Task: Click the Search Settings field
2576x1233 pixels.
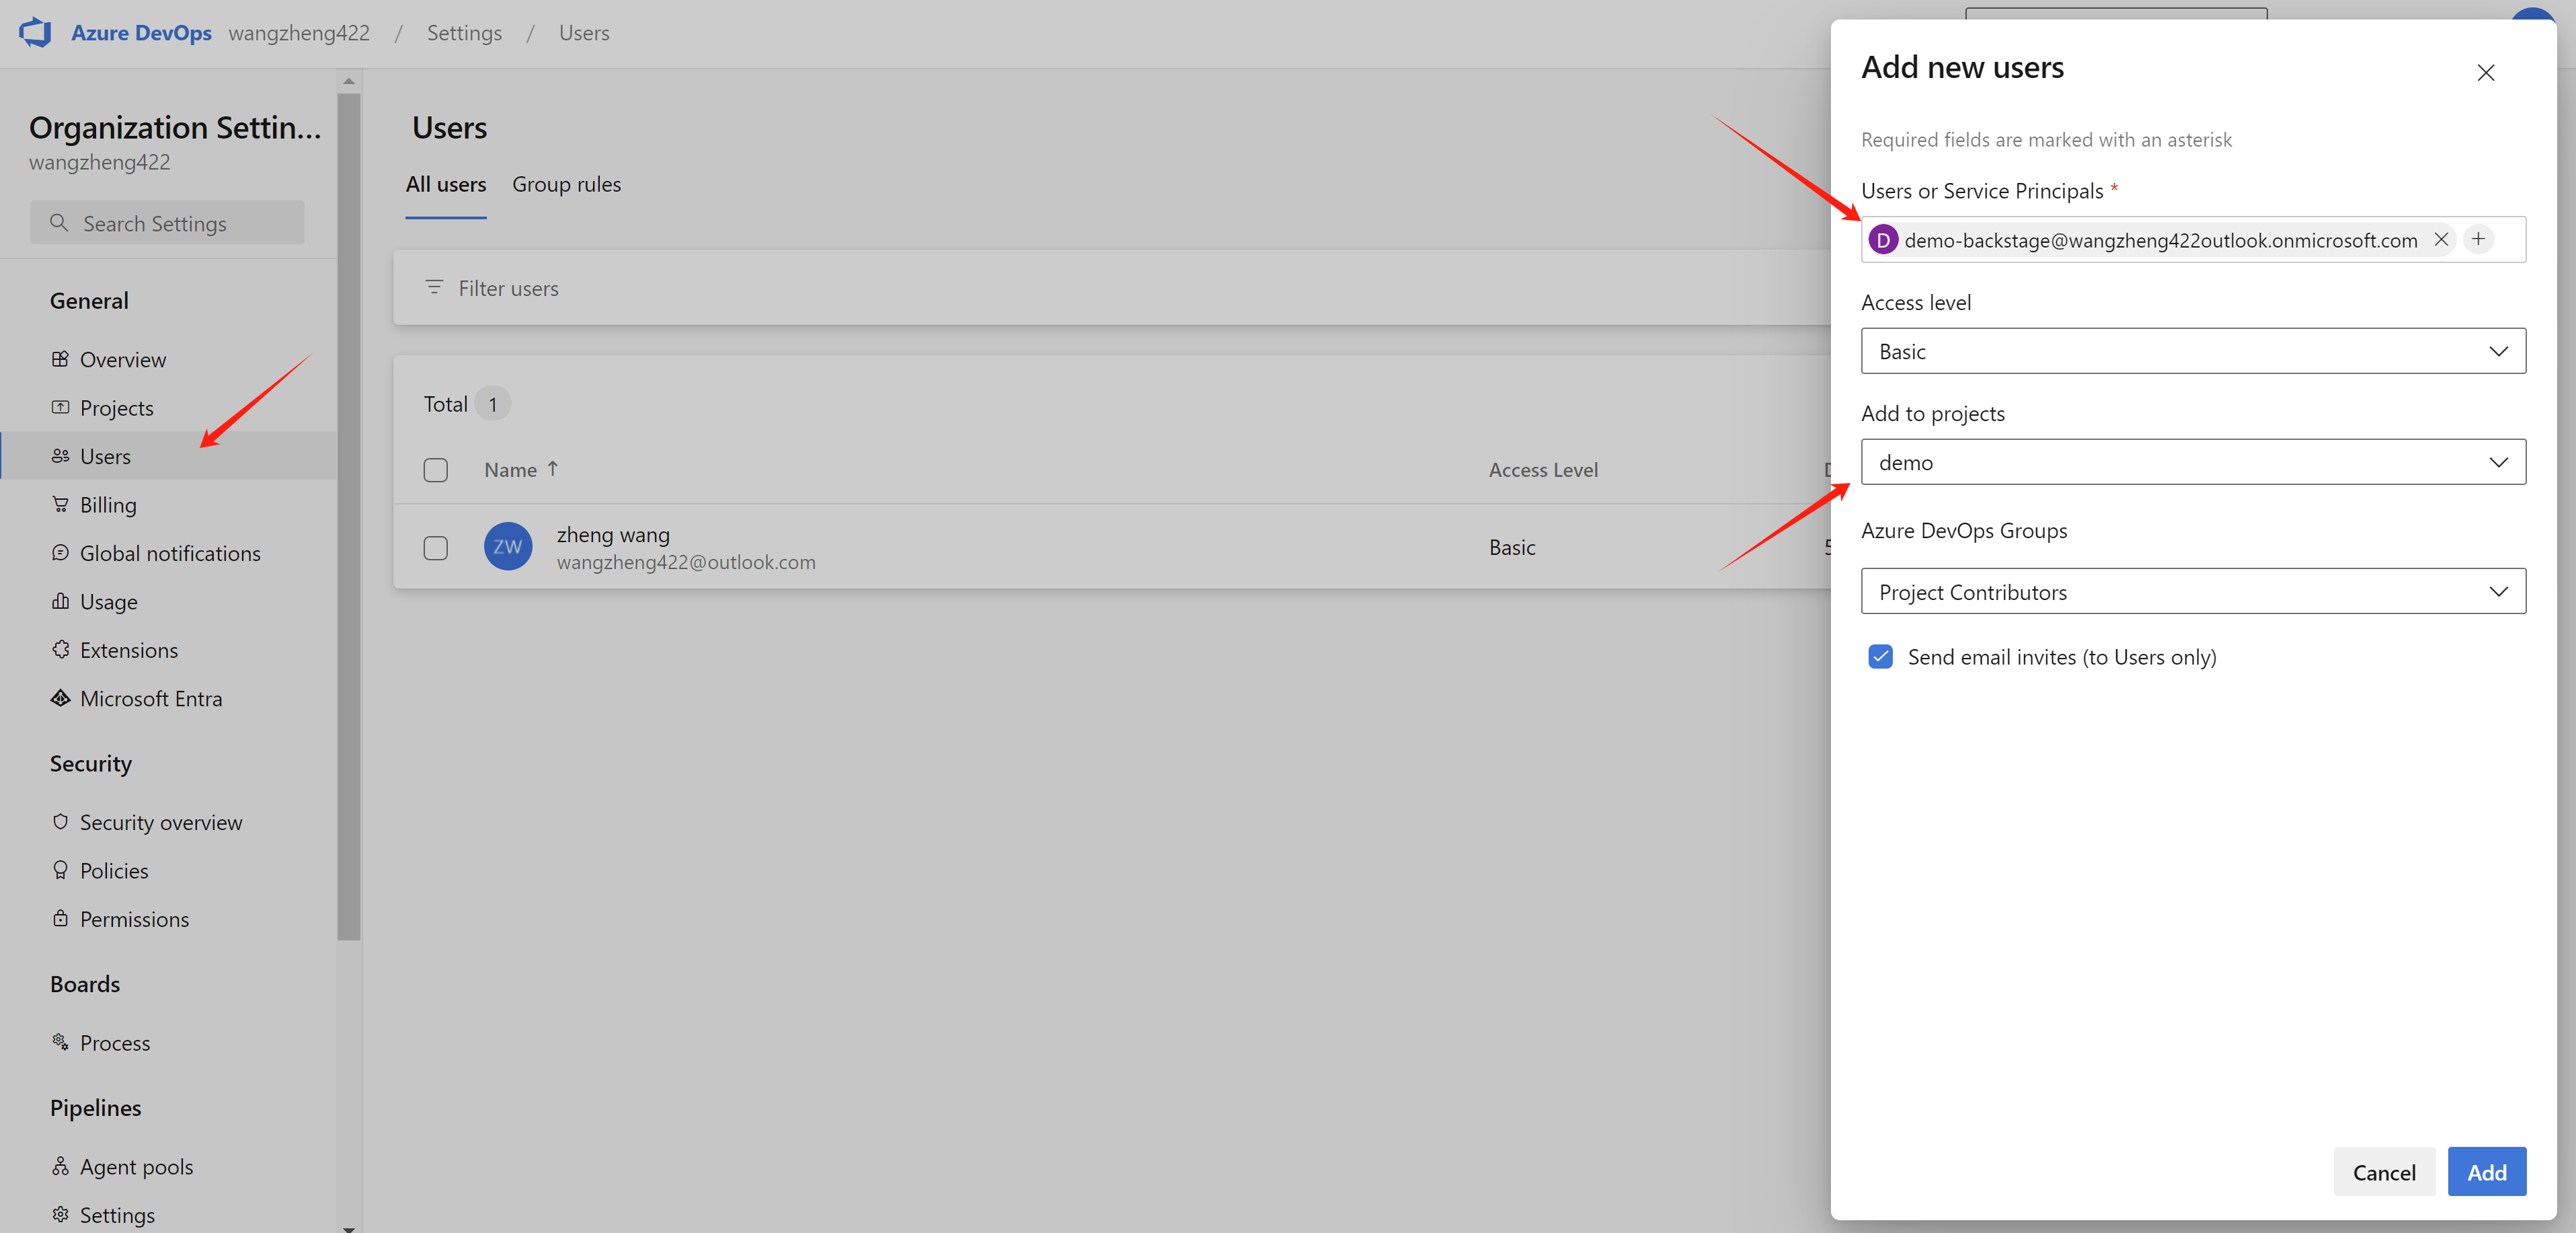Action: (x=168, y=224)
